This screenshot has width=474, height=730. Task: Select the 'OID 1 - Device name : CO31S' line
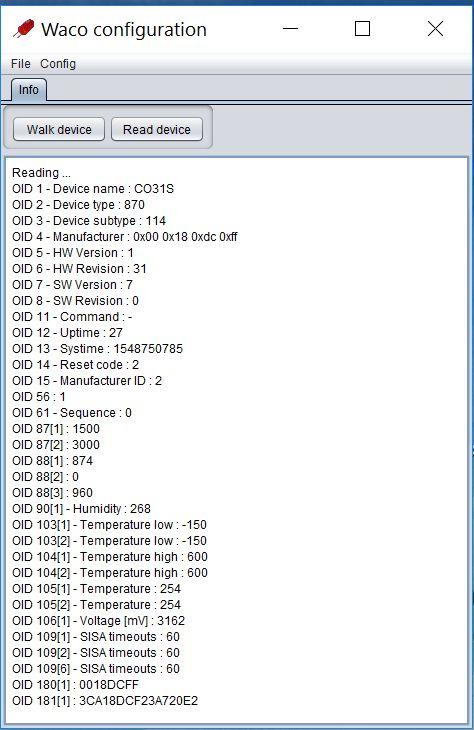[x=93, y=189]
